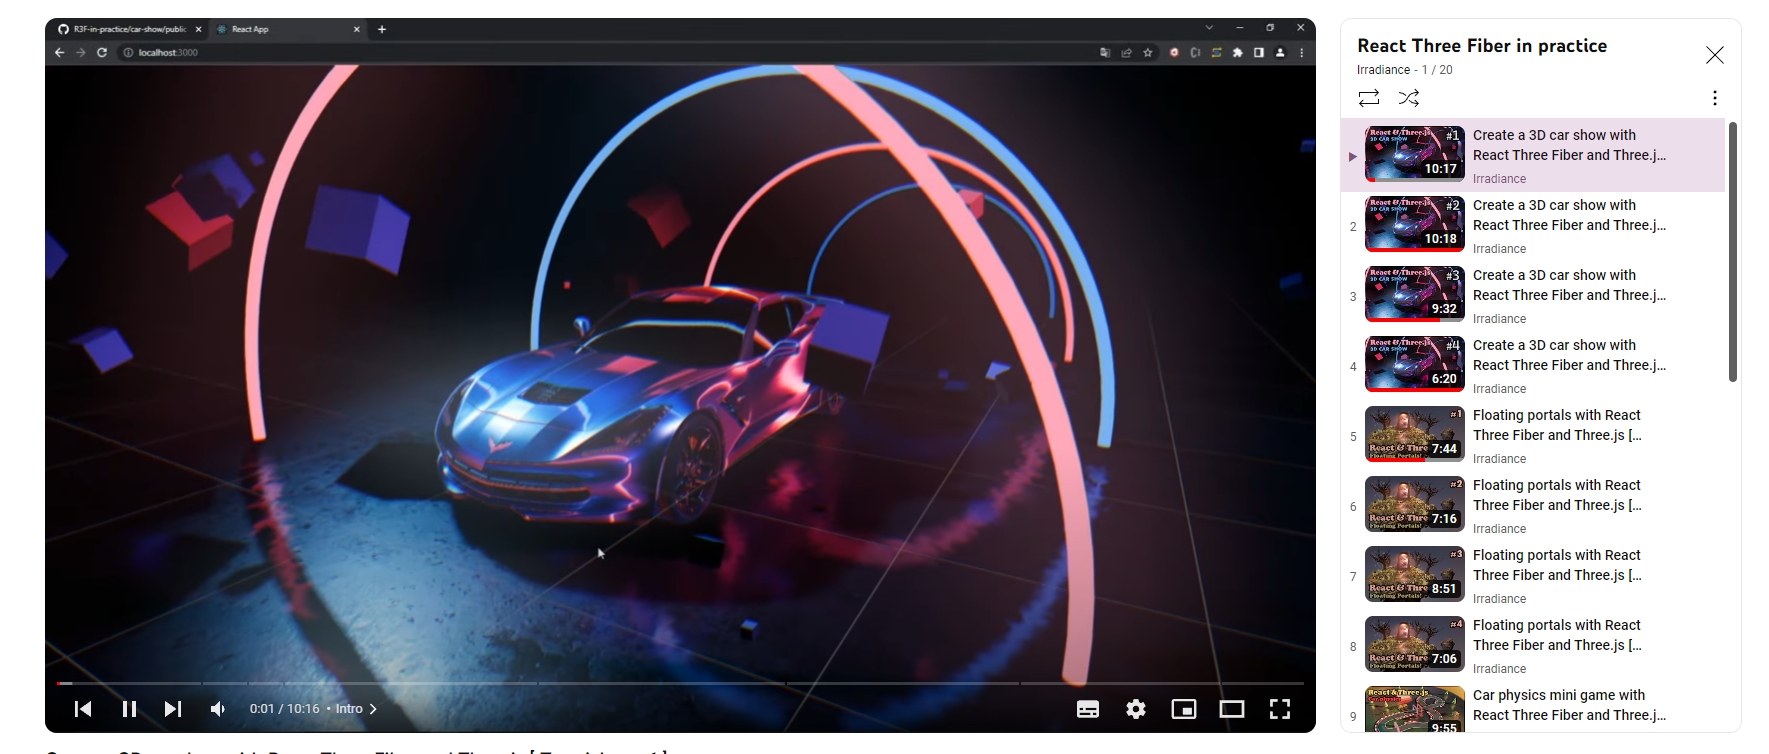Click the in-video browser extensions puzzle icon
The image size is (1769, 754).
[1238, 52]
